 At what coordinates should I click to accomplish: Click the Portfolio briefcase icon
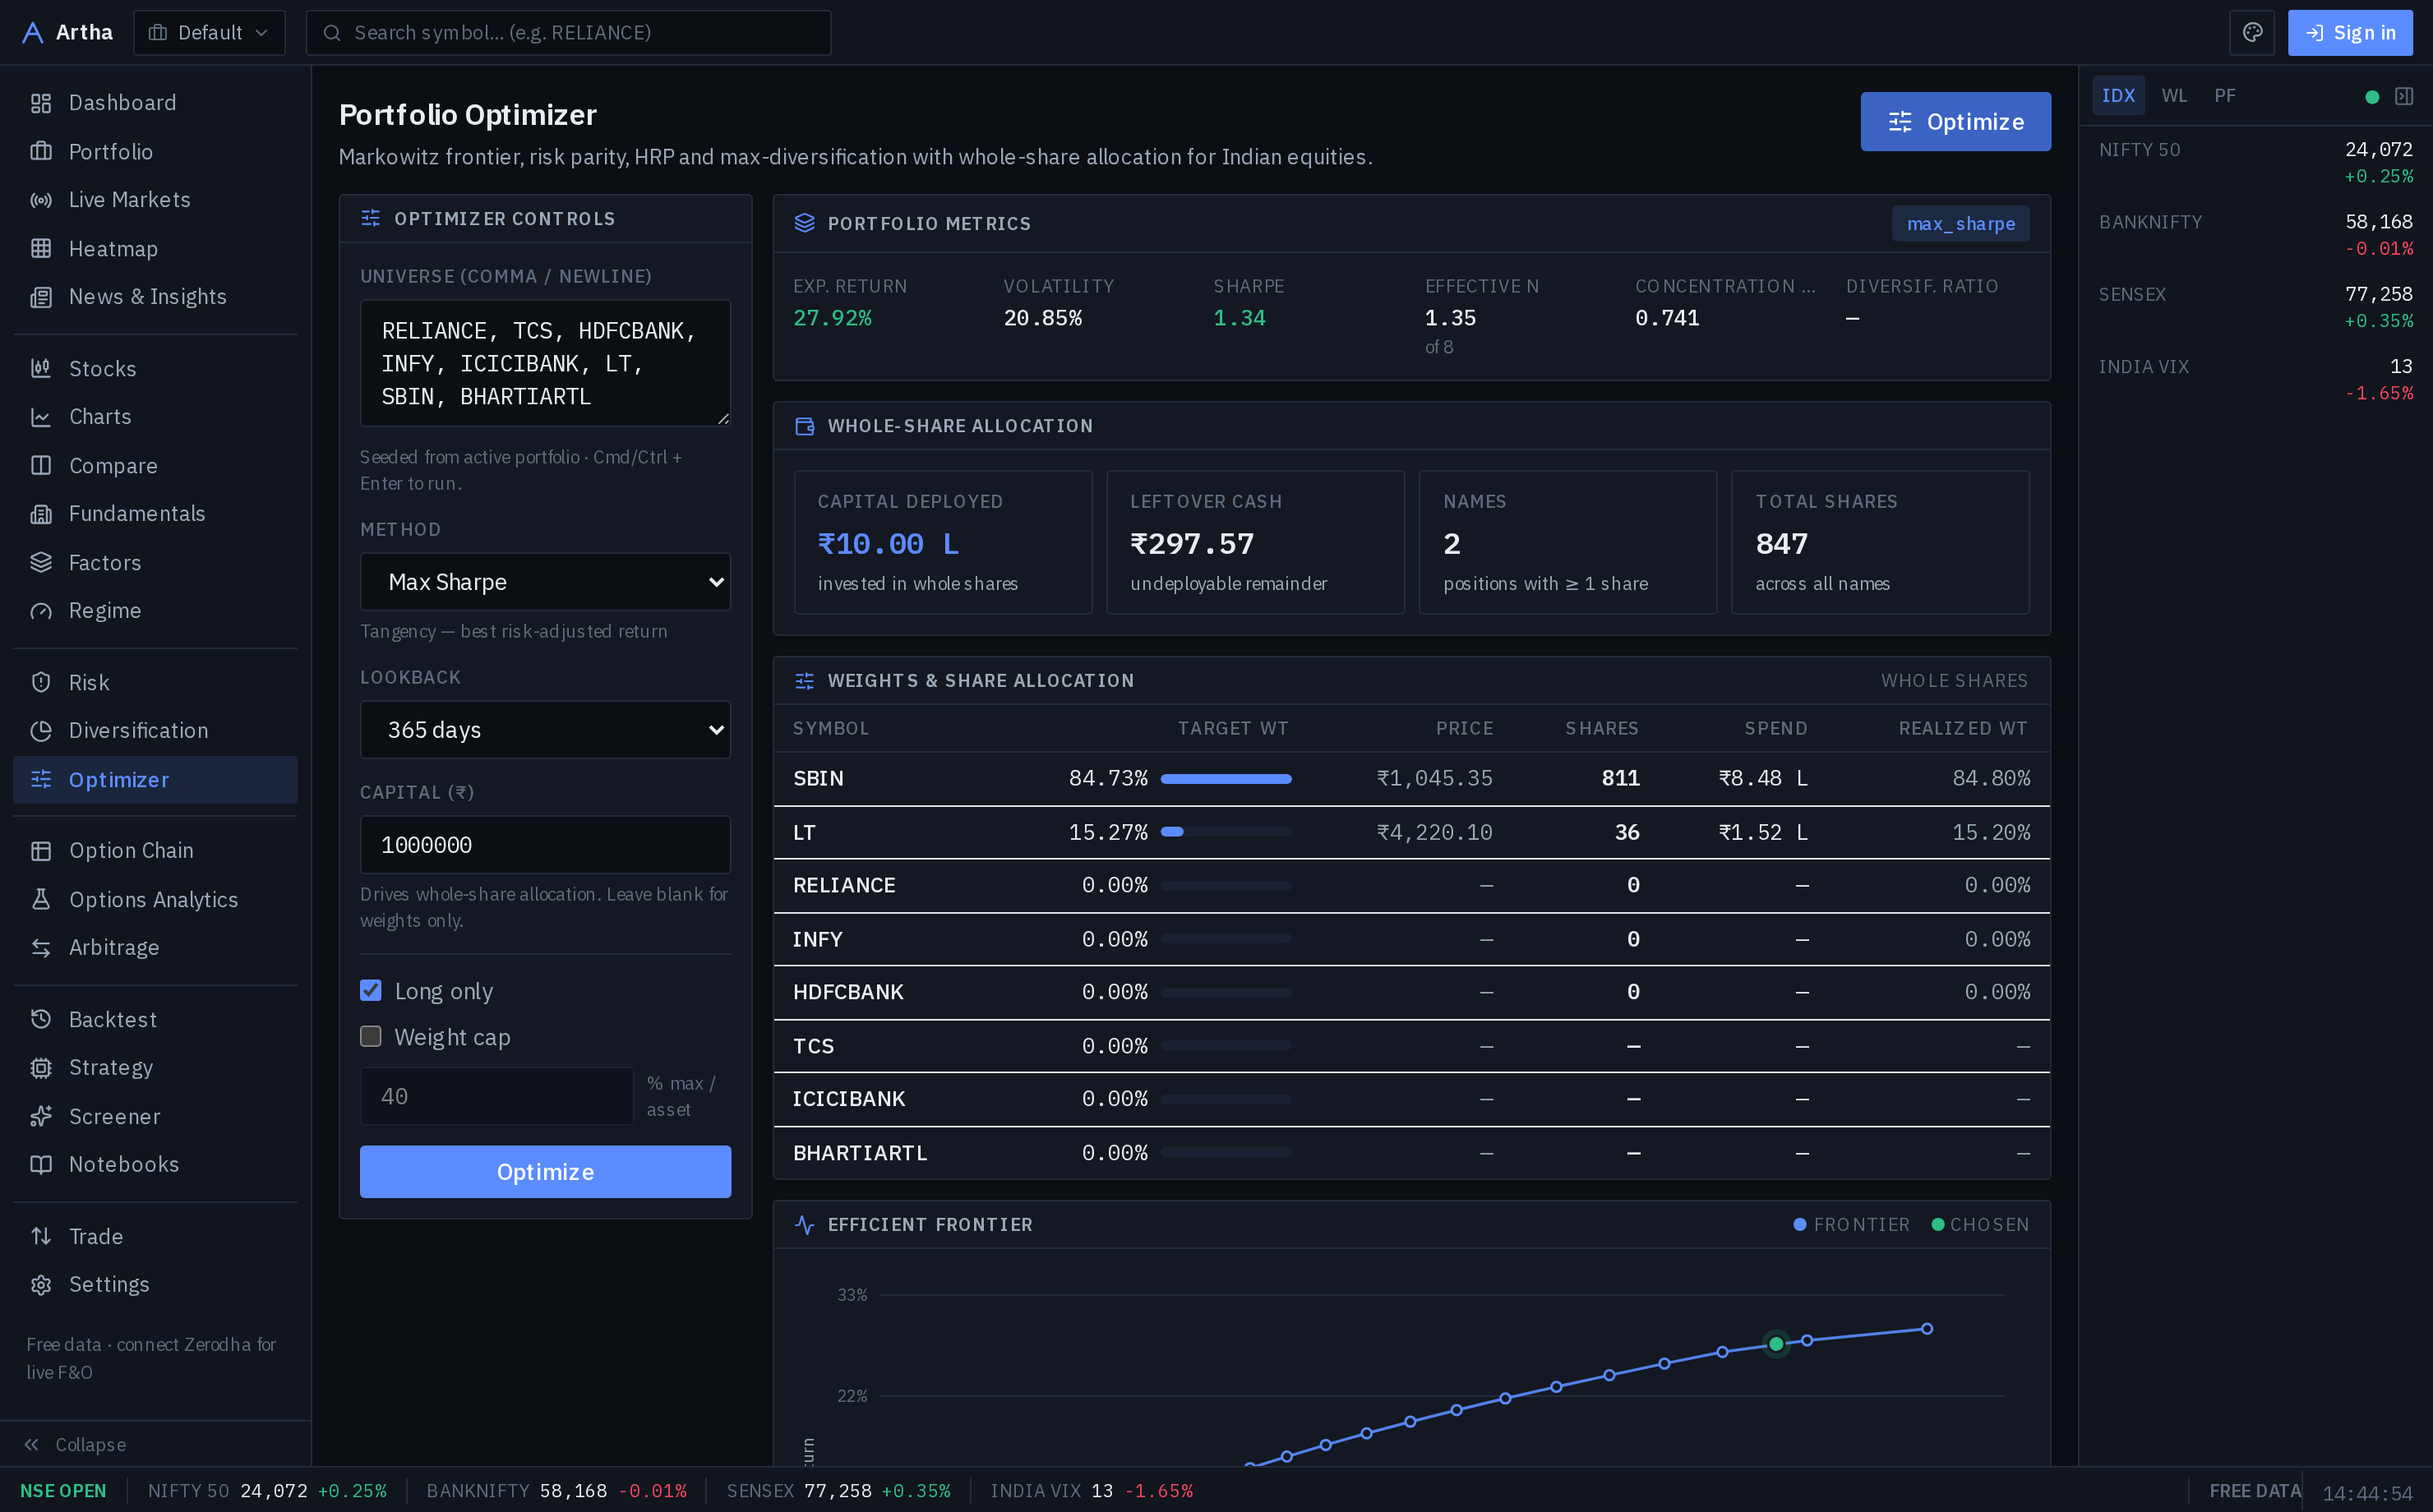(x=41, y=152)
